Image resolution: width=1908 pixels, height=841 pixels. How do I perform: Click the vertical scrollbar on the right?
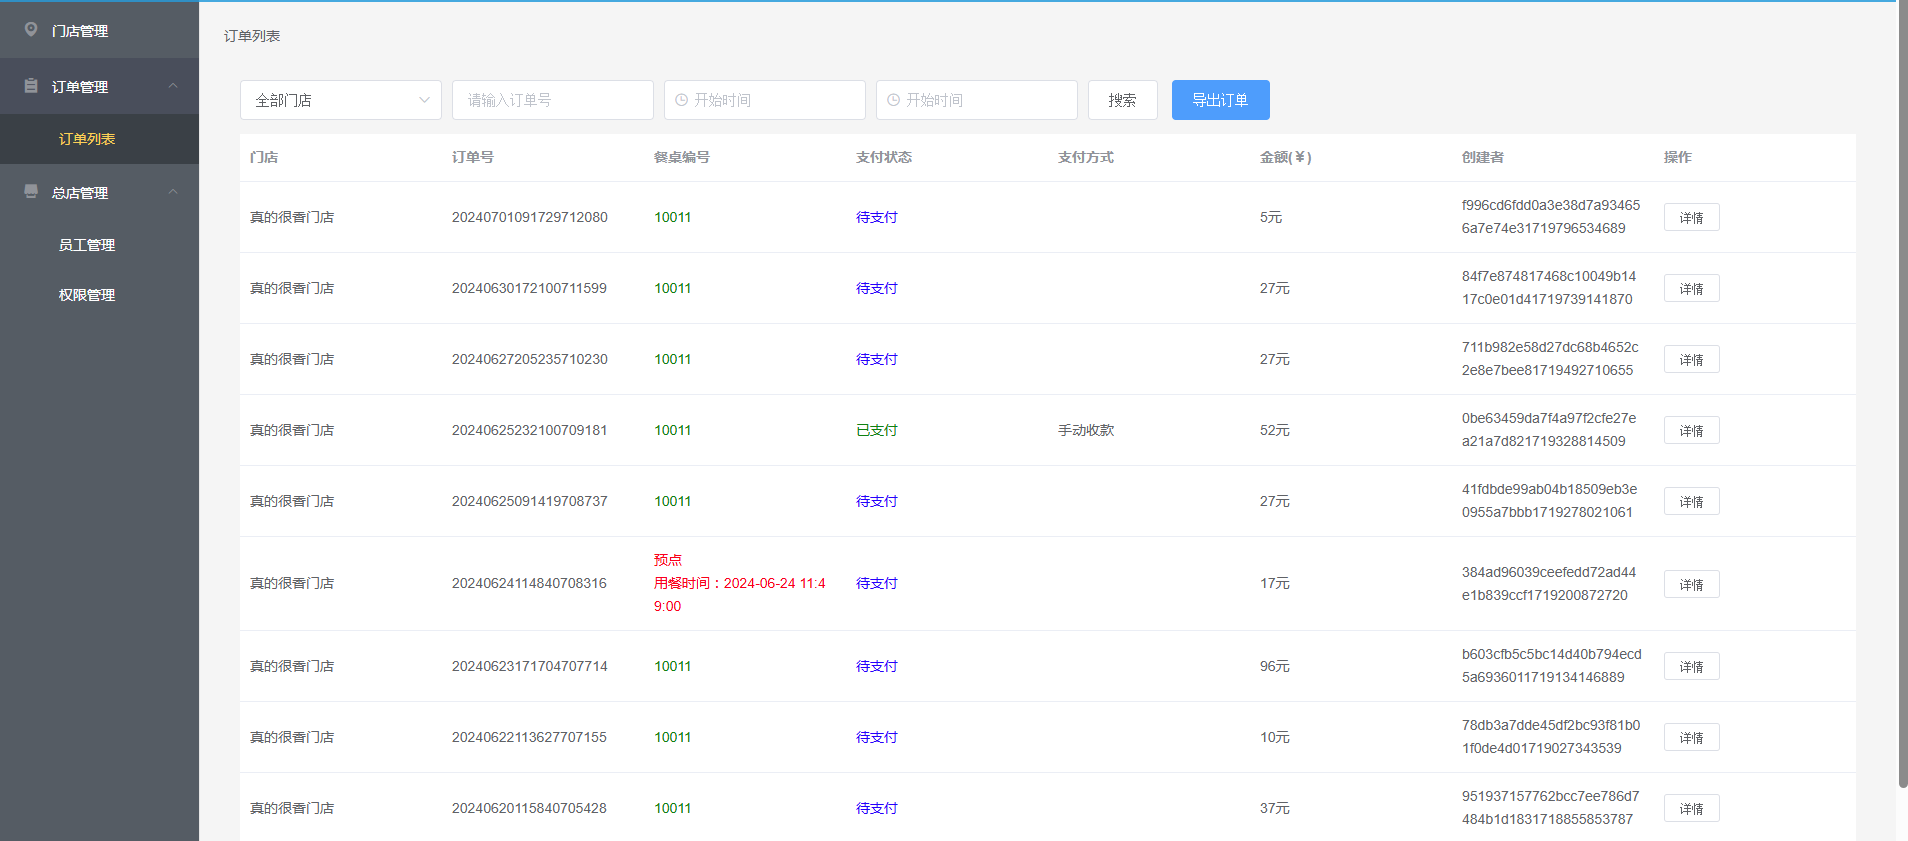tap(1902, 400)
